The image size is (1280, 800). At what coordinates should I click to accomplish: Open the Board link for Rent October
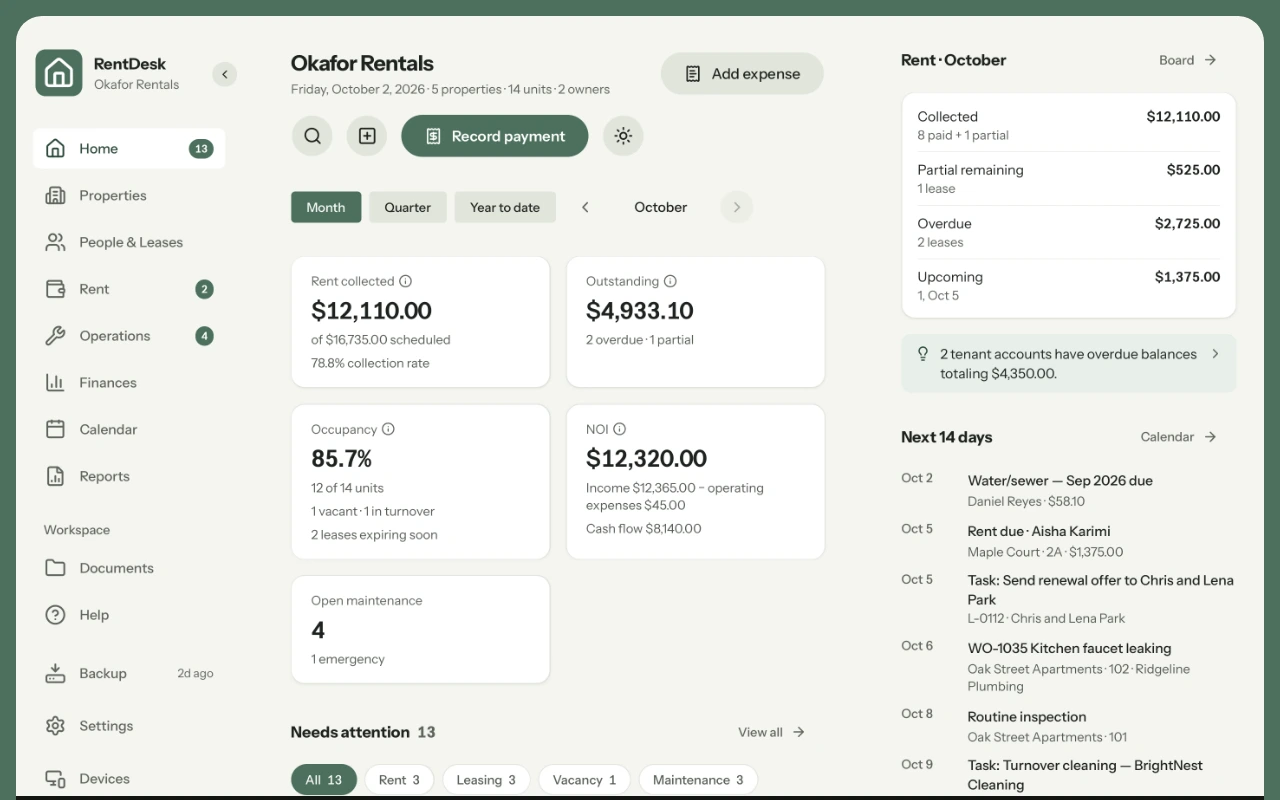coord(1188,60)
